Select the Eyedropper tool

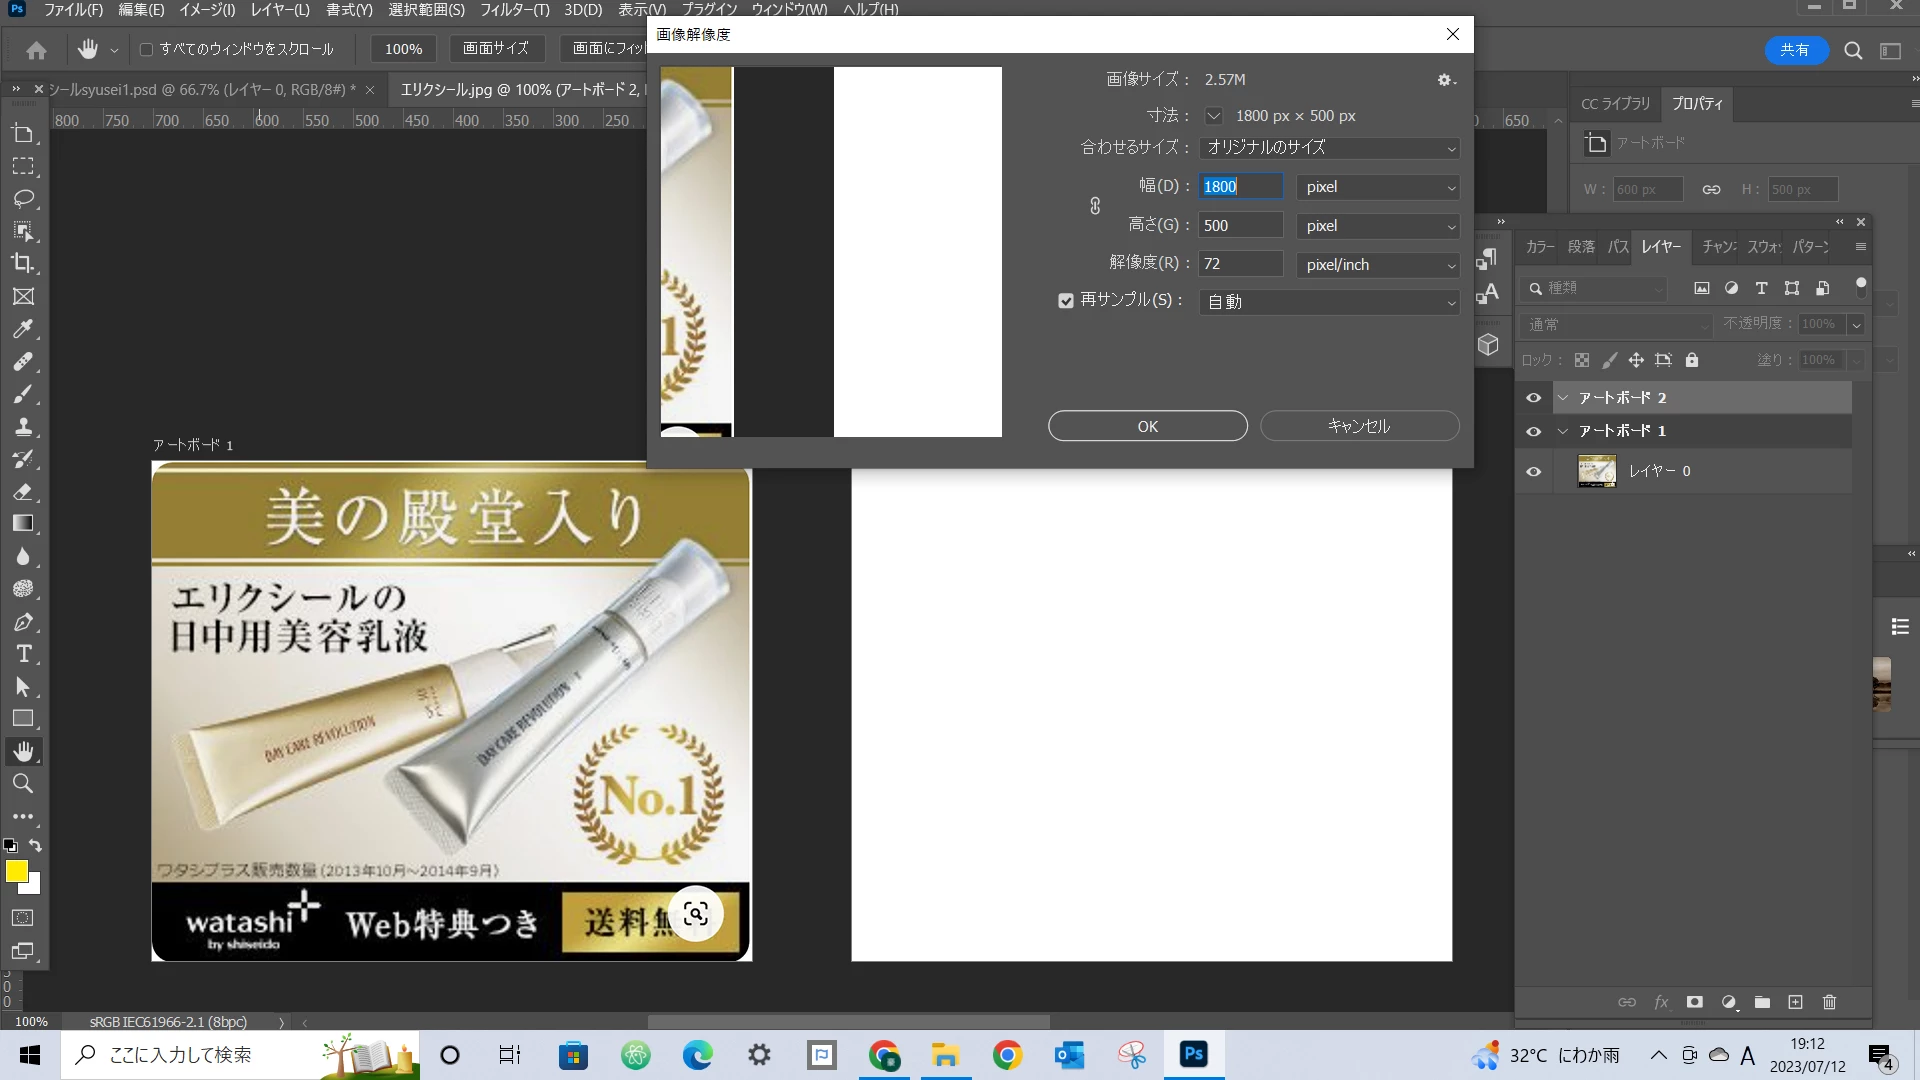click(23, 329)
